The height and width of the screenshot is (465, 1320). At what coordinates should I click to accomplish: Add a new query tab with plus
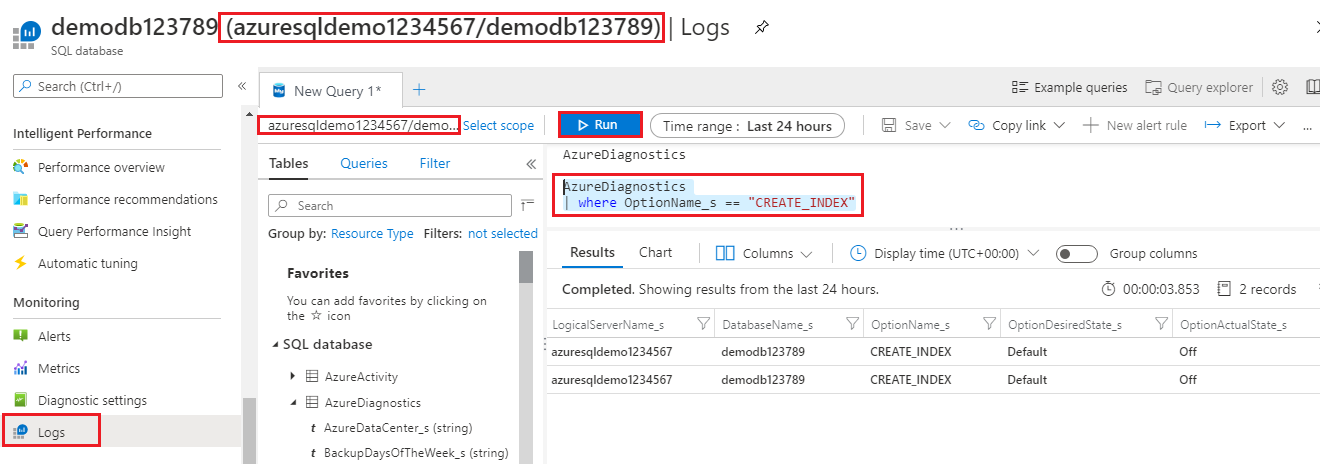click(x=419, y=90)
